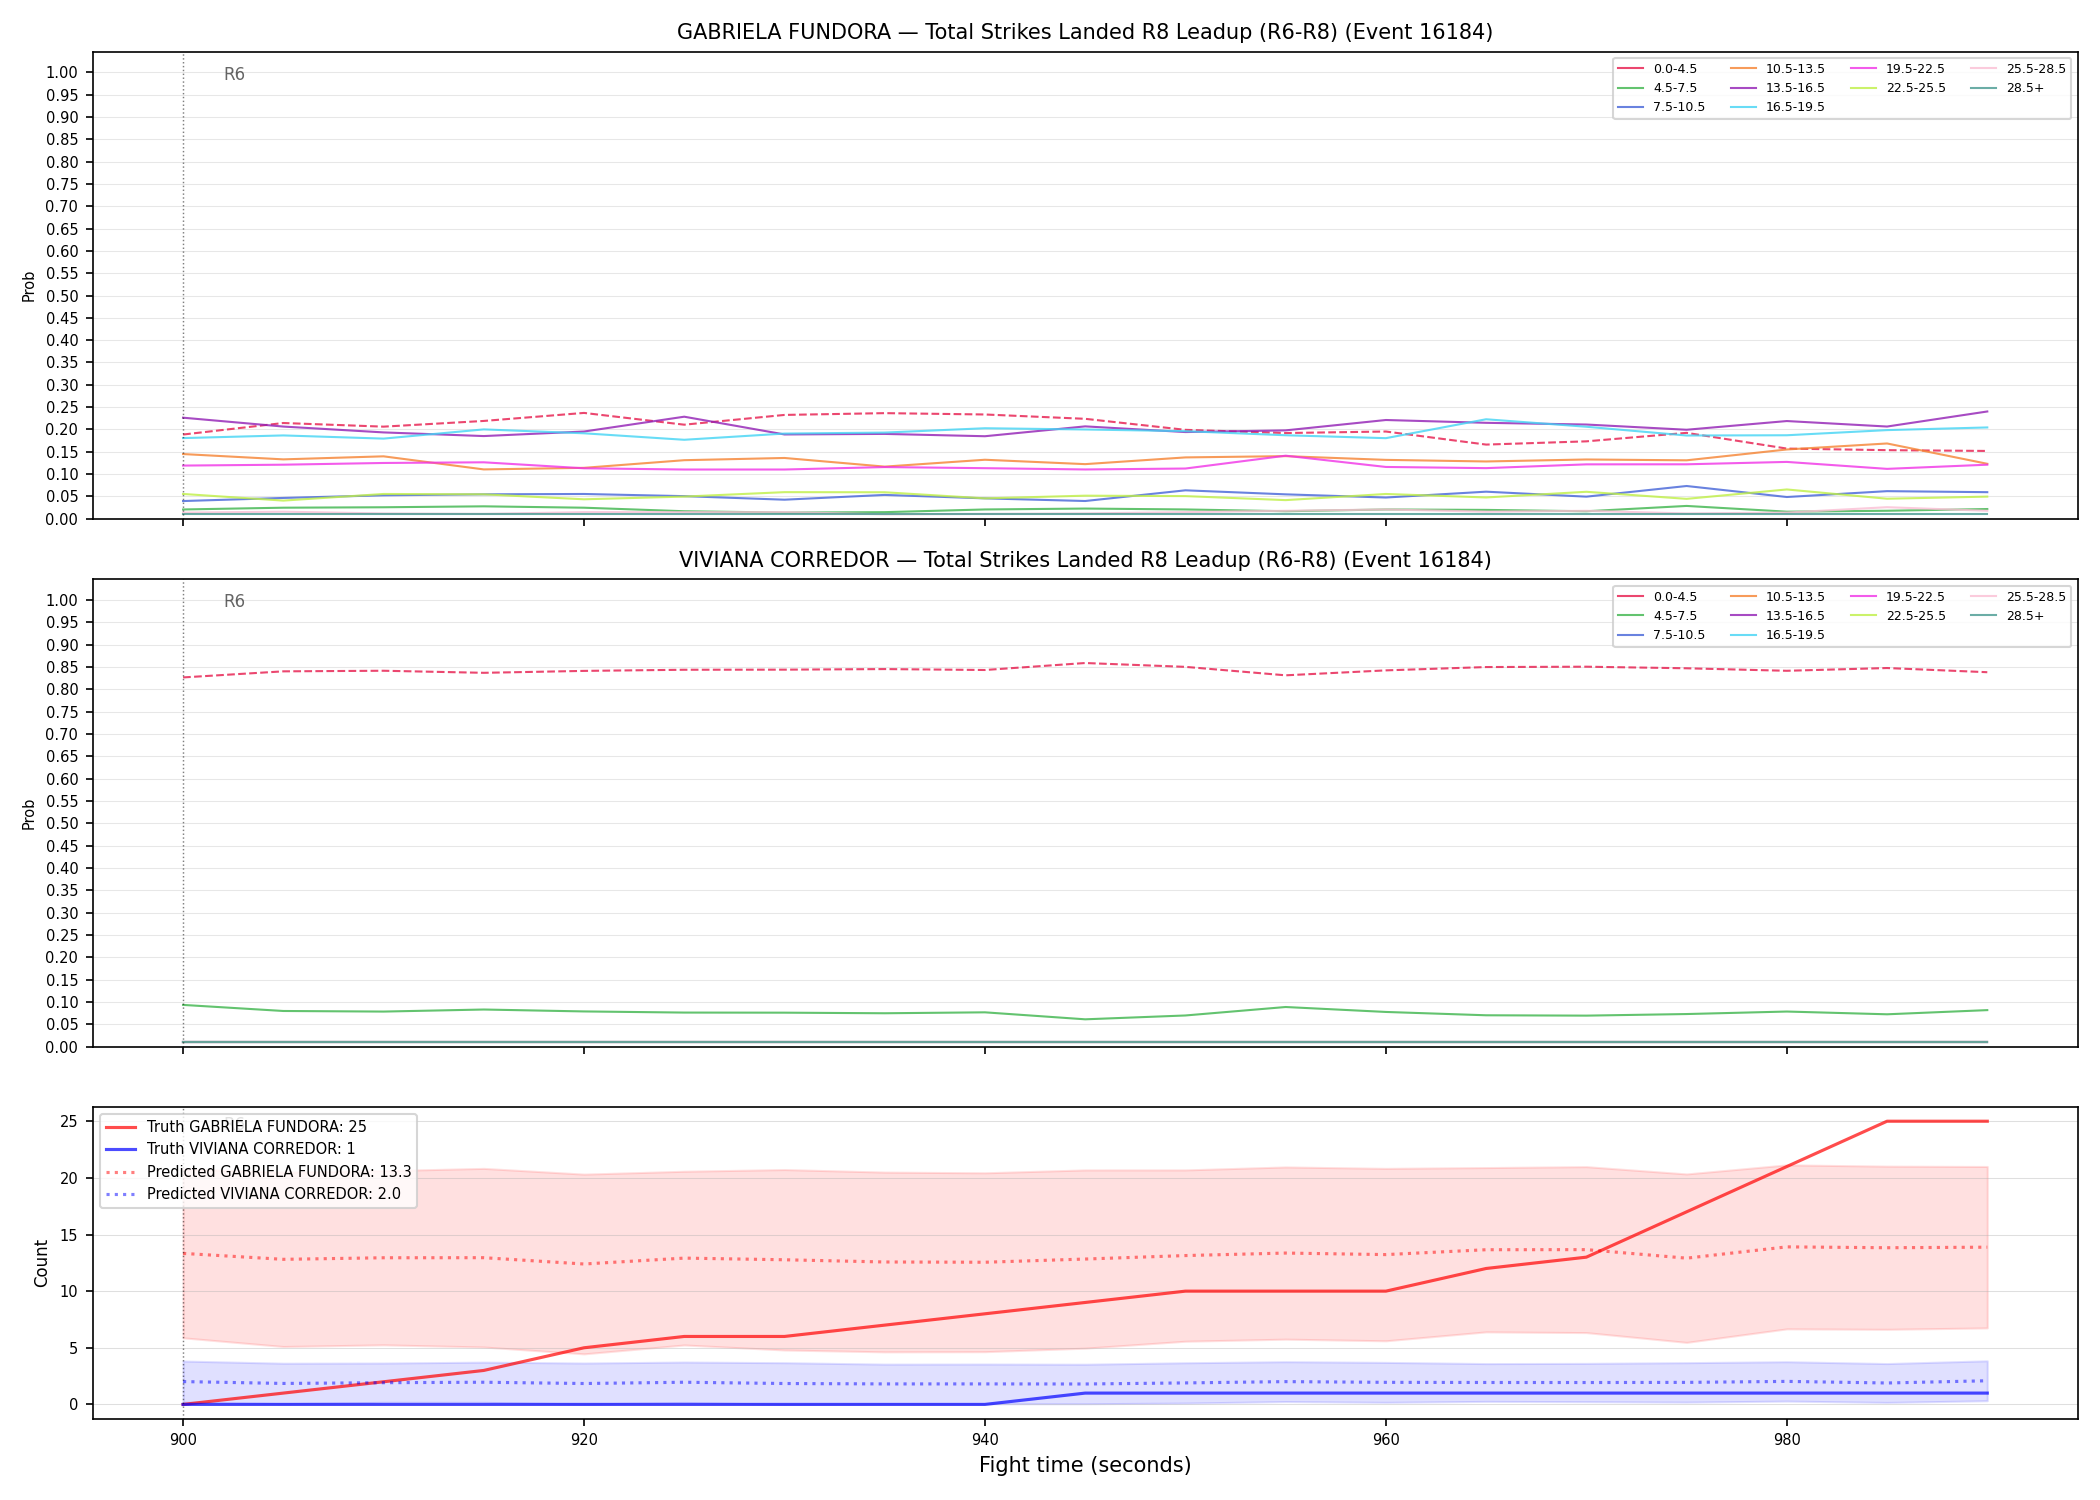This screenshot has width=2100, height=1500.
Task: Select 13.5-16.5 legend entry in Corredor chart
Action: coord(1778,616)
